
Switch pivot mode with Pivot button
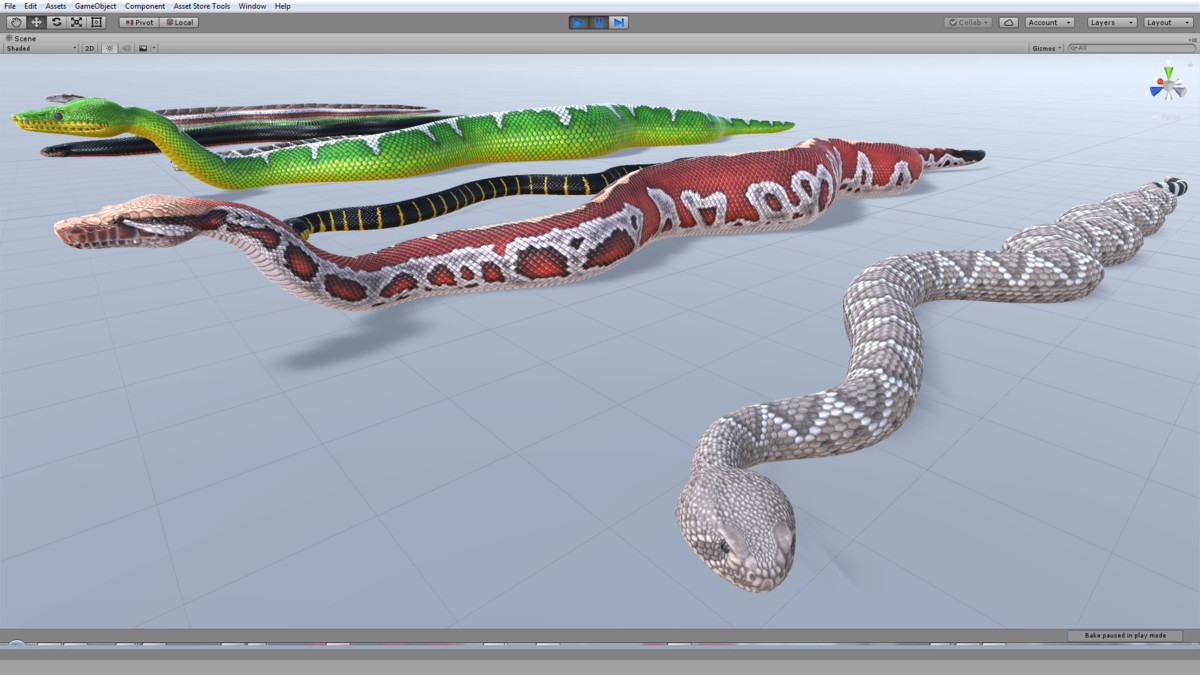pos(137,22)
